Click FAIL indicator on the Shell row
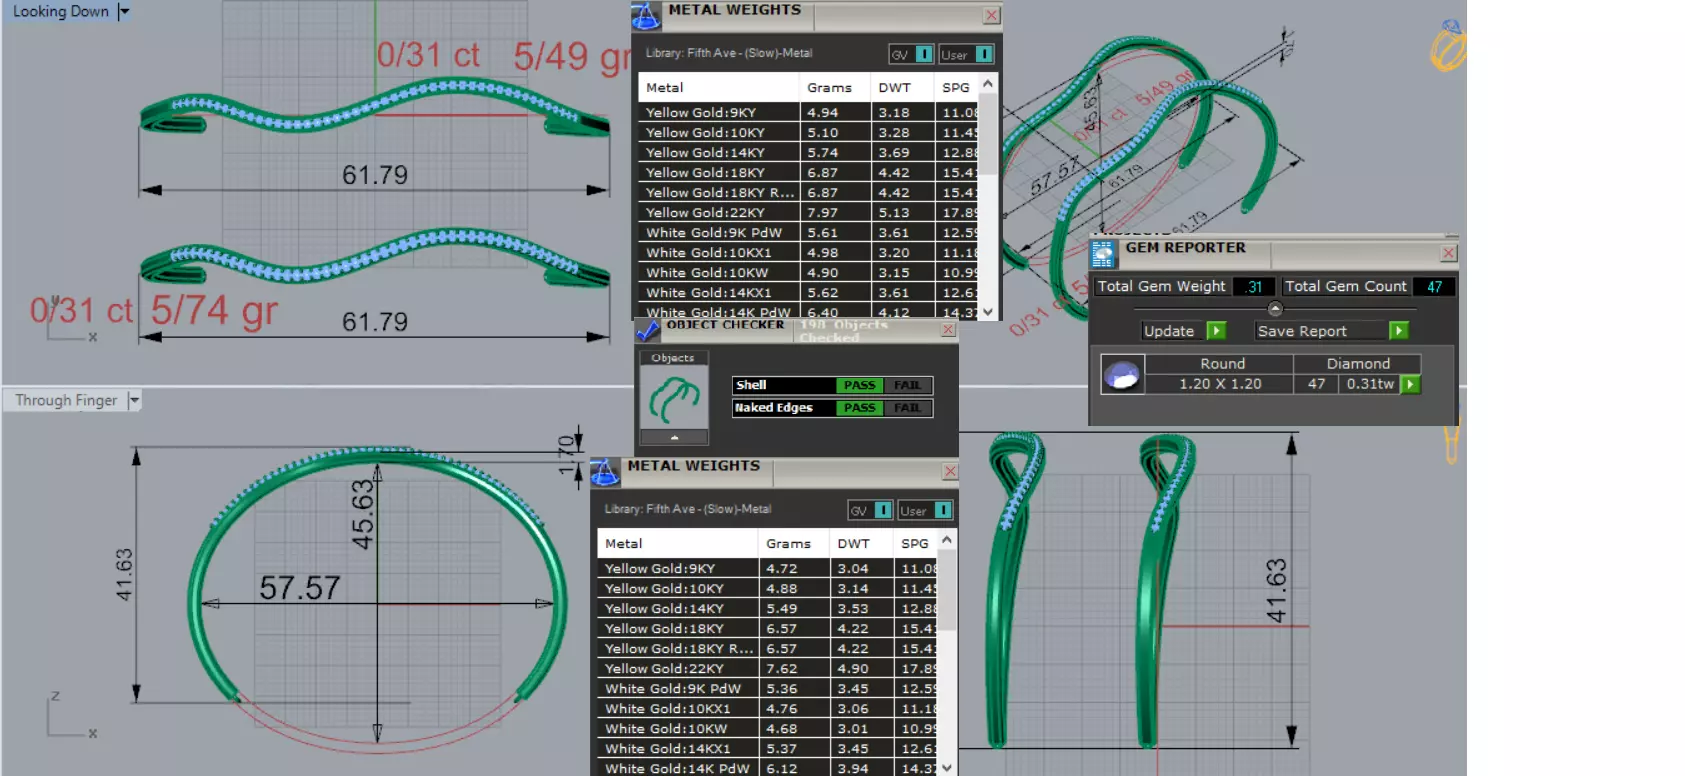Viewport: 1685px width, 776px height. pos(908,385)
